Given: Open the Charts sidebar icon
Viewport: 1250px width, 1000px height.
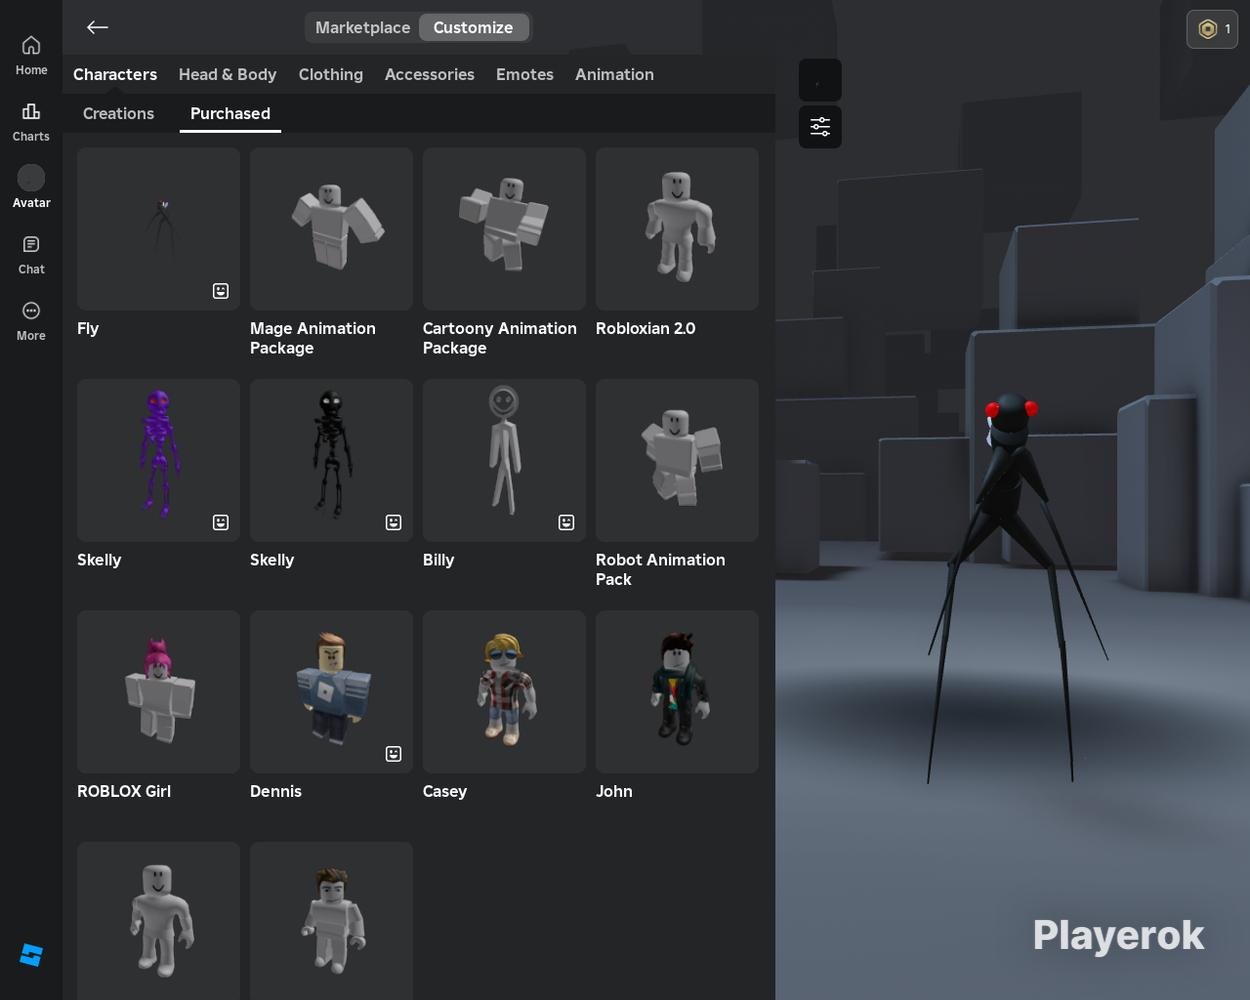Looking at the screenshot, I should pyautogui.click(x=31, y=112).
